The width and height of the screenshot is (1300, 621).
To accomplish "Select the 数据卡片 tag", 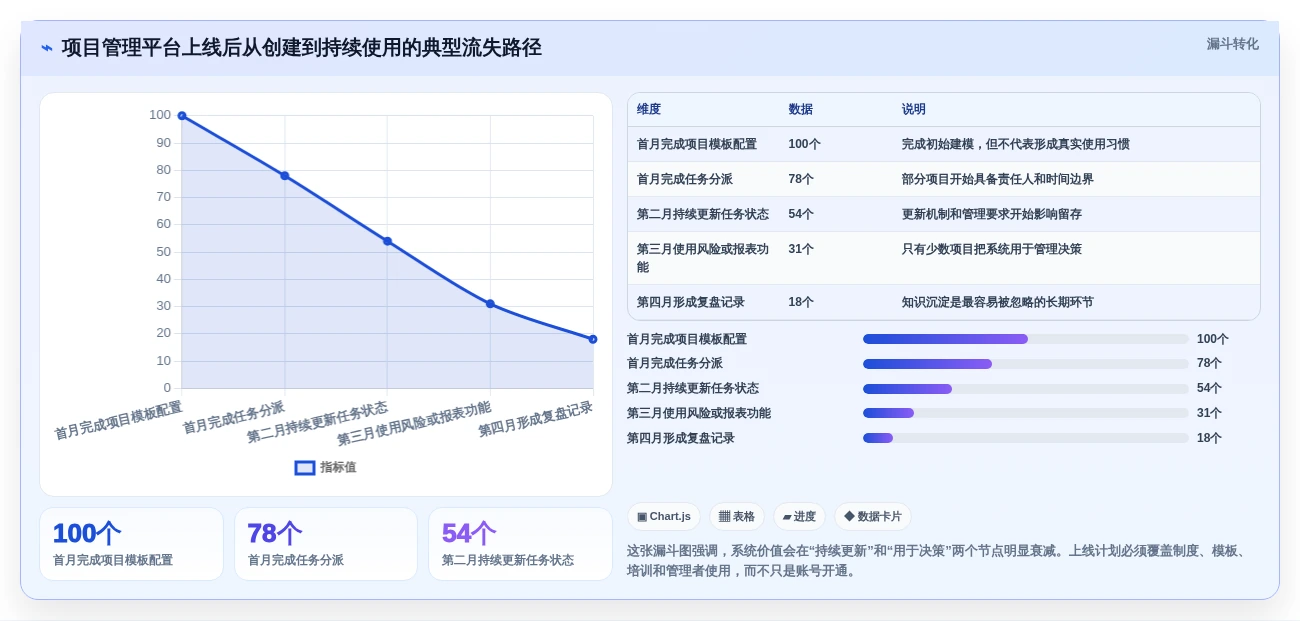I will click(x=873, y=516).
